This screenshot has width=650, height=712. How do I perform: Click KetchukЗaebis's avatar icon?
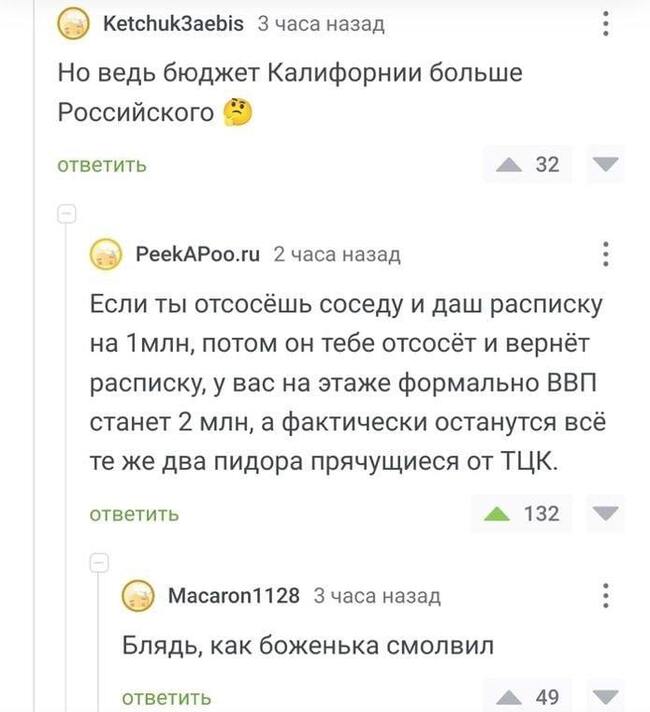coord(74,24)
